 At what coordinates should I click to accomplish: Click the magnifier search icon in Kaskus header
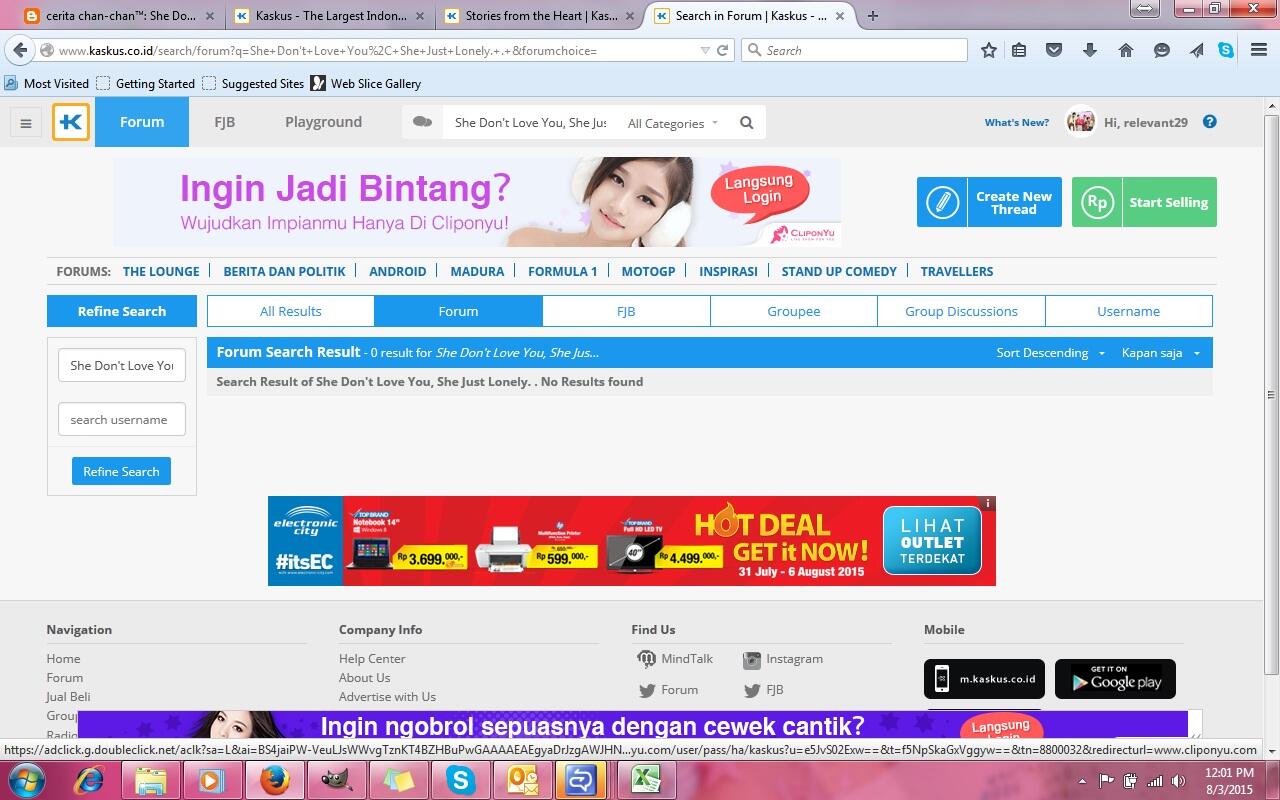[x=746, y=123]
